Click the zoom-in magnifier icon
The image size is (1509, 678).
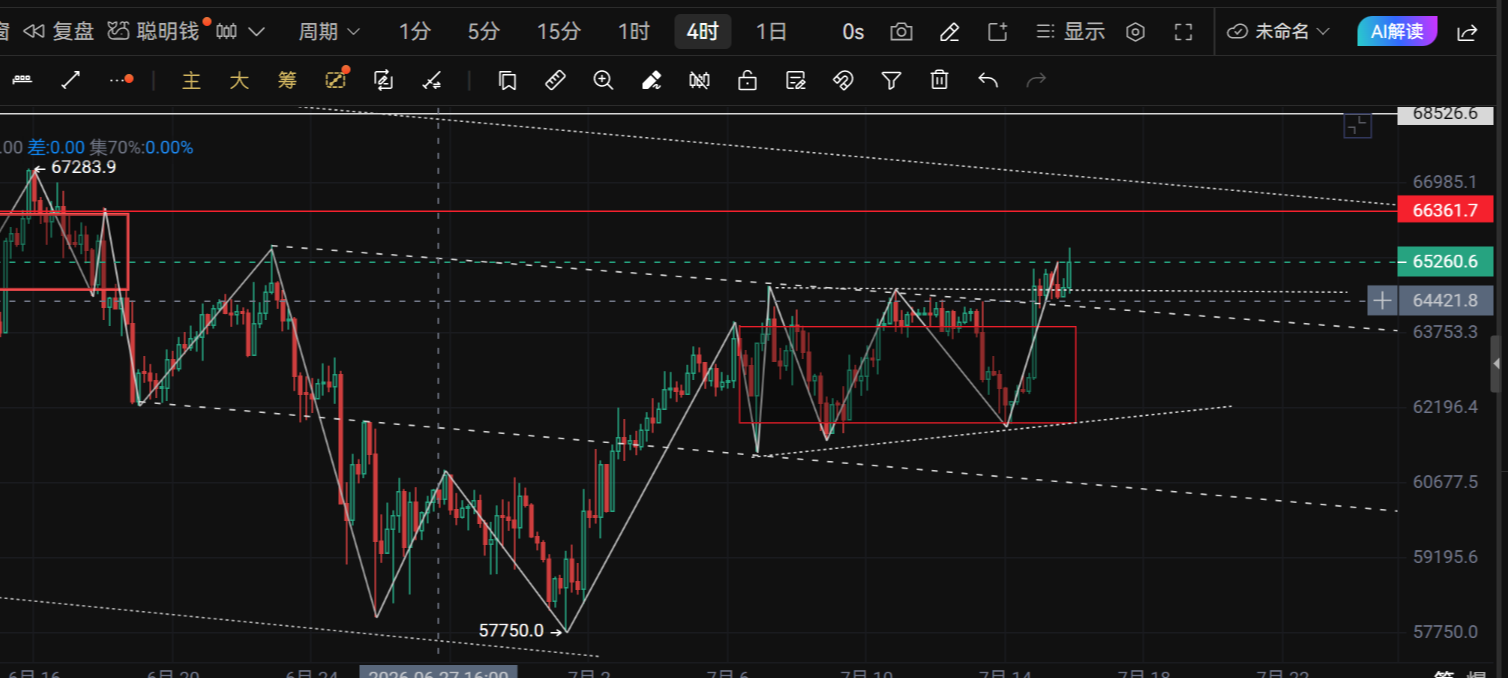(603, 81)
